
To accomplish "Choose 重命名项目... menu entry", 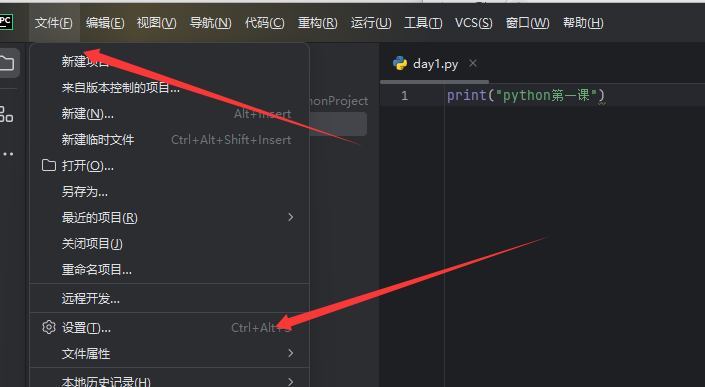I will (170, 270).
